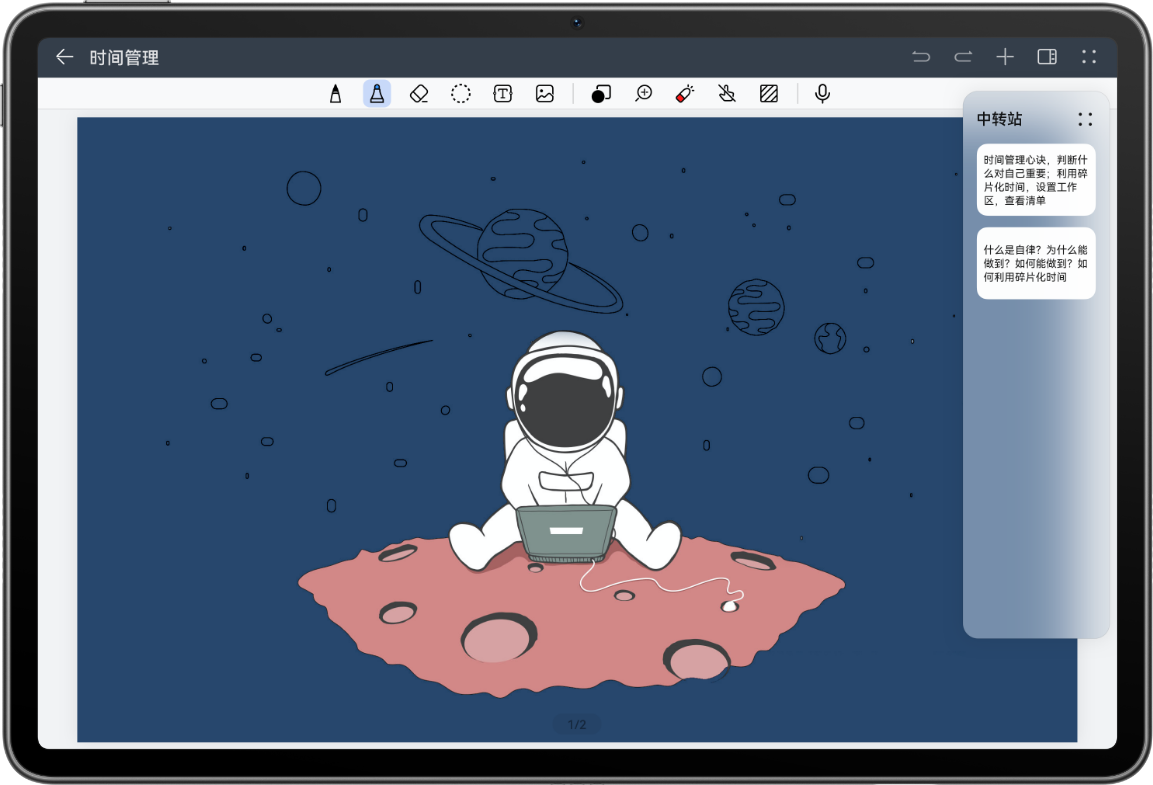Open the zoom magnifier tool
This screenshot has width=1153, height=785.
644,94
